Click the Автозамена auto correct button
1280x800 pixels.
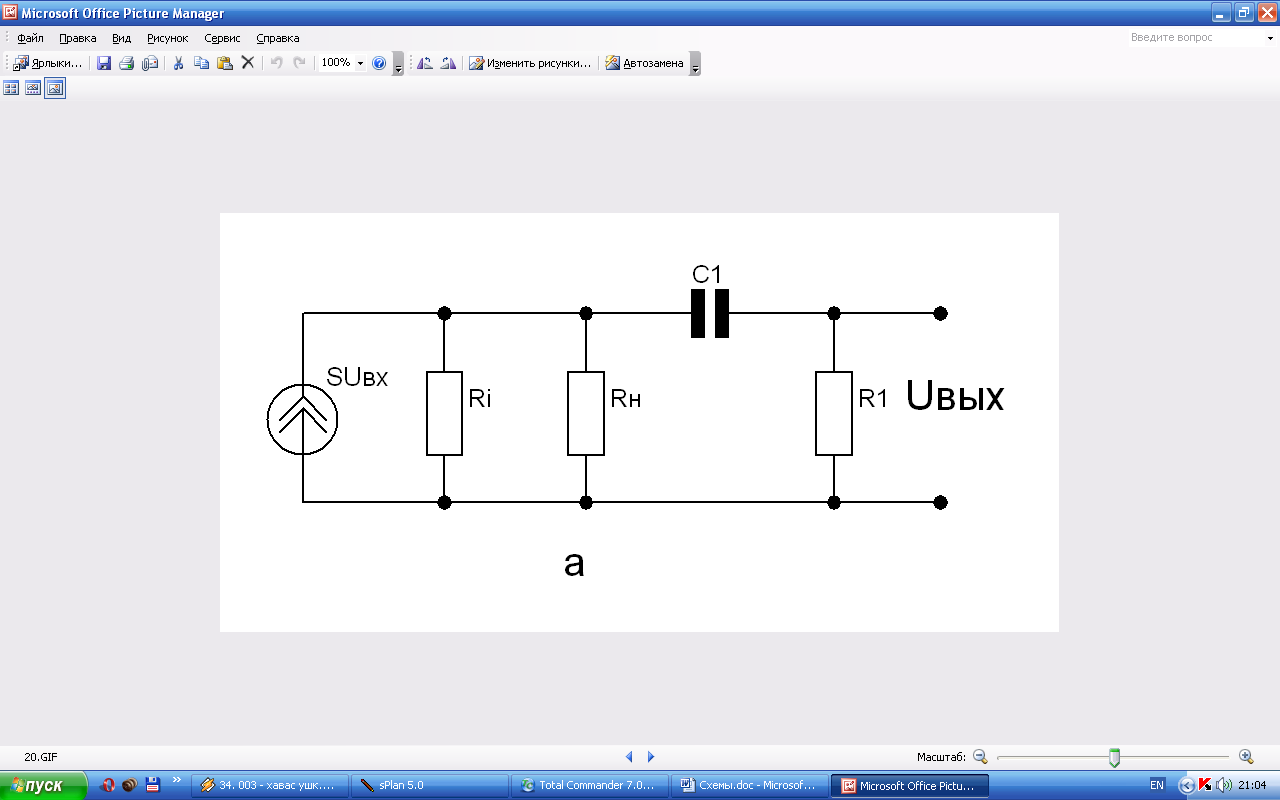[x=645, y=63]
